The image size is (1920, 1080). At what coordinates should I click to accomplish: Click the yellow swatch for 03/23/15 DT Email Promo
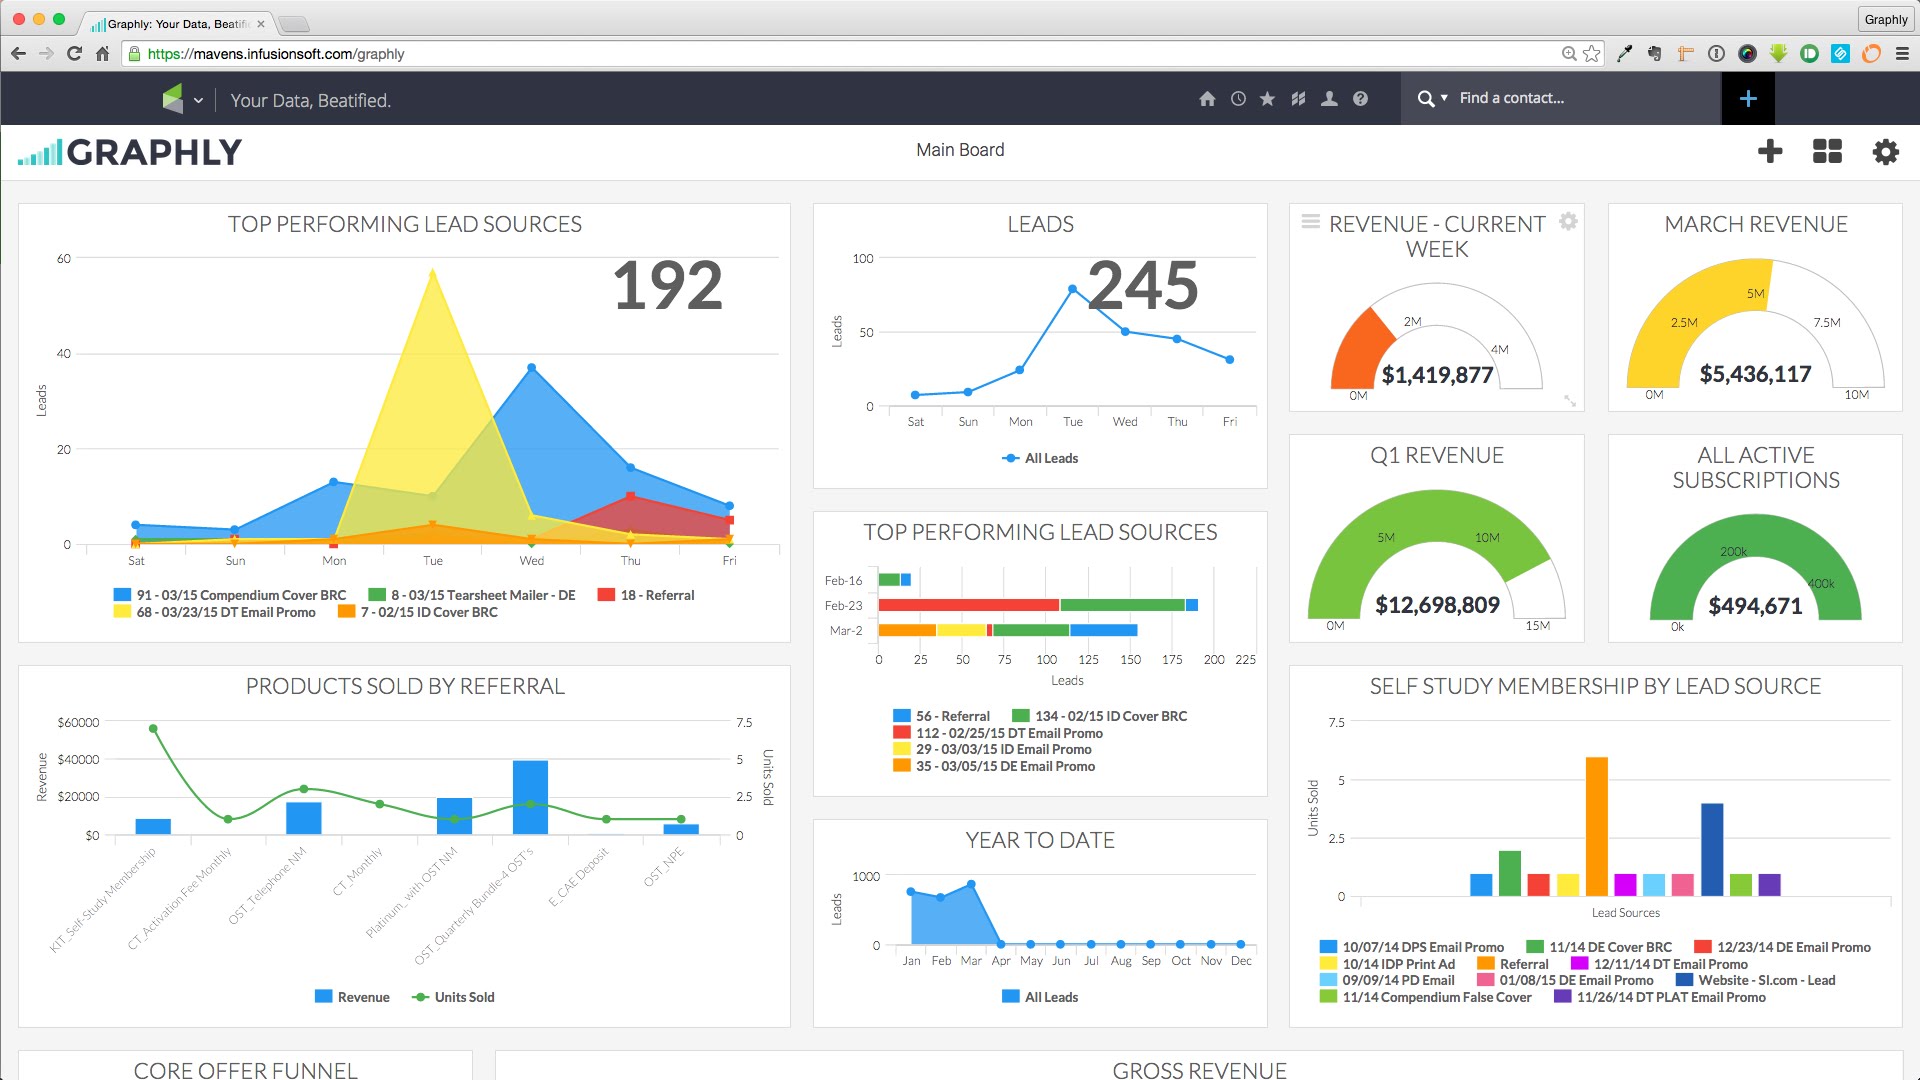pos(121,612)
